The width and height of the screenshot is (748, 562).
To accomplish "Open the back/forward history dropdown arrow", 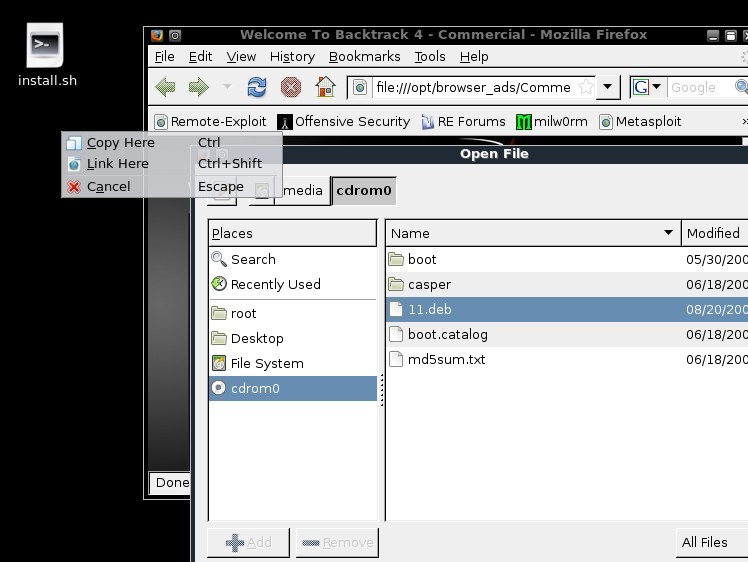I will [x=227, y=87].
